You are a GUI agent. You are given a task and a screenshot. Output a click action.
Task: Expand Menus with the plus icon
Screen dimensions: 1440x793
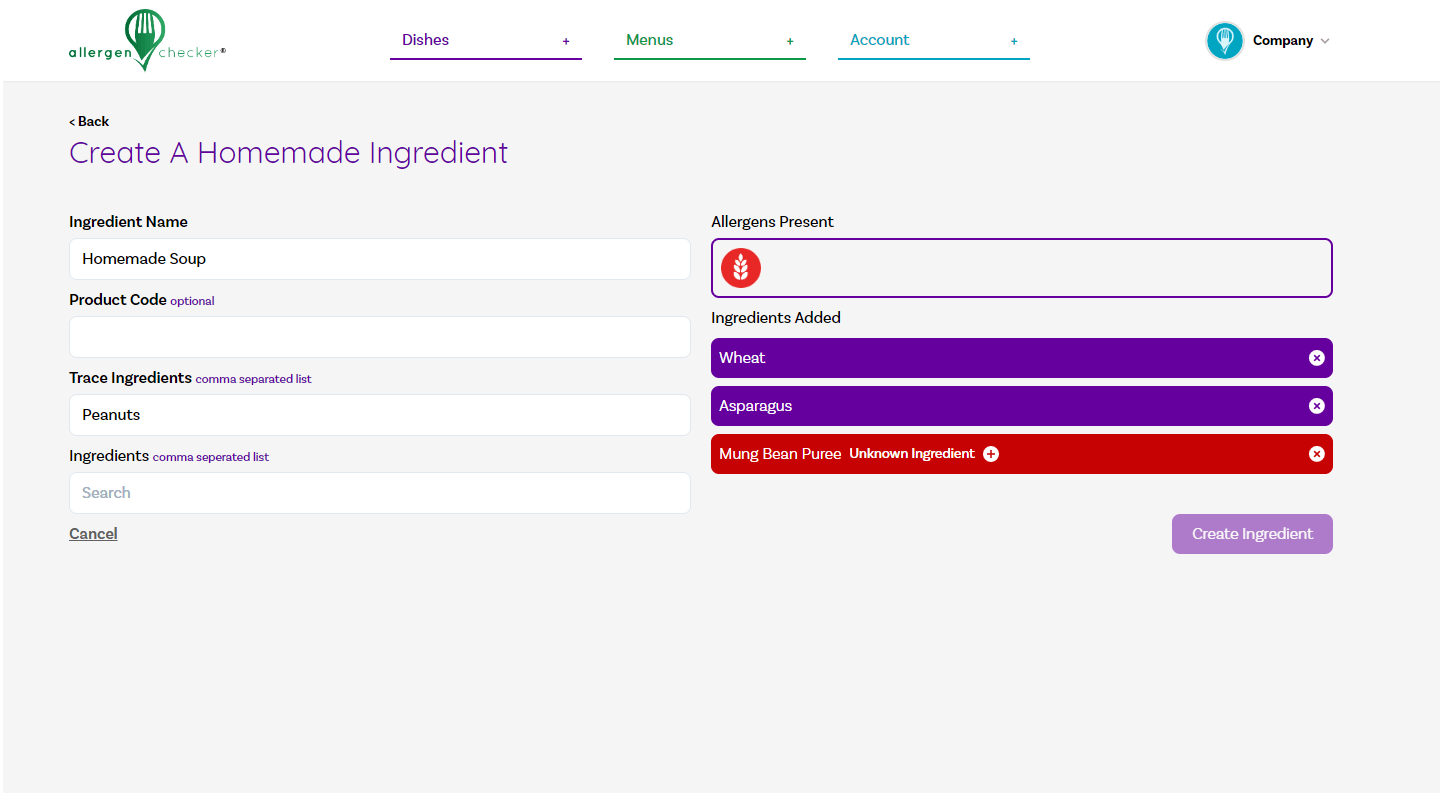tap(790, 41)
